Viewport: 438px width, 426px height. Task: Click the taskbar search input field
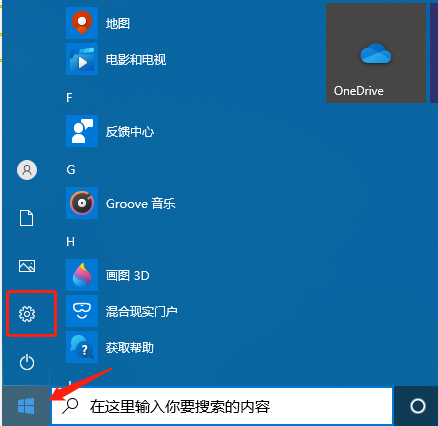pyautogui.click(x=222, y=406)
